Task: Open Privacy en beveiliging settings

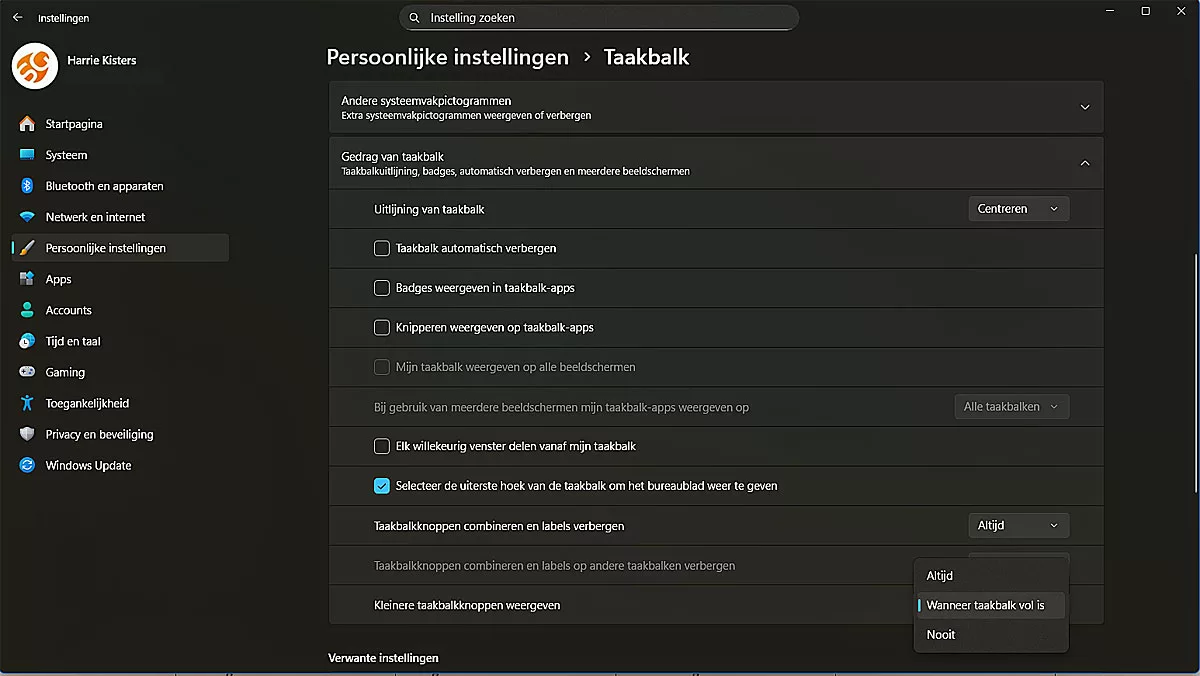Action: pyautogui.click(x=98, y=433)
